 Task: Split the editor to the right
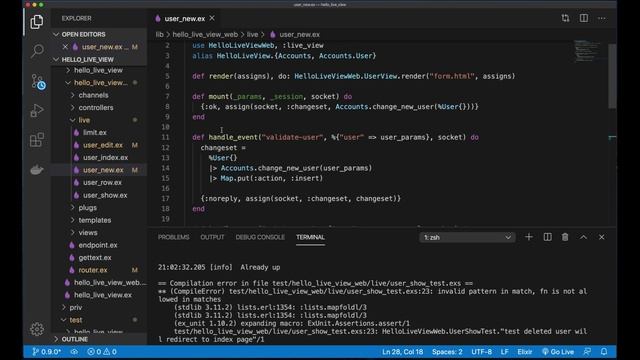tap(584, 18)
